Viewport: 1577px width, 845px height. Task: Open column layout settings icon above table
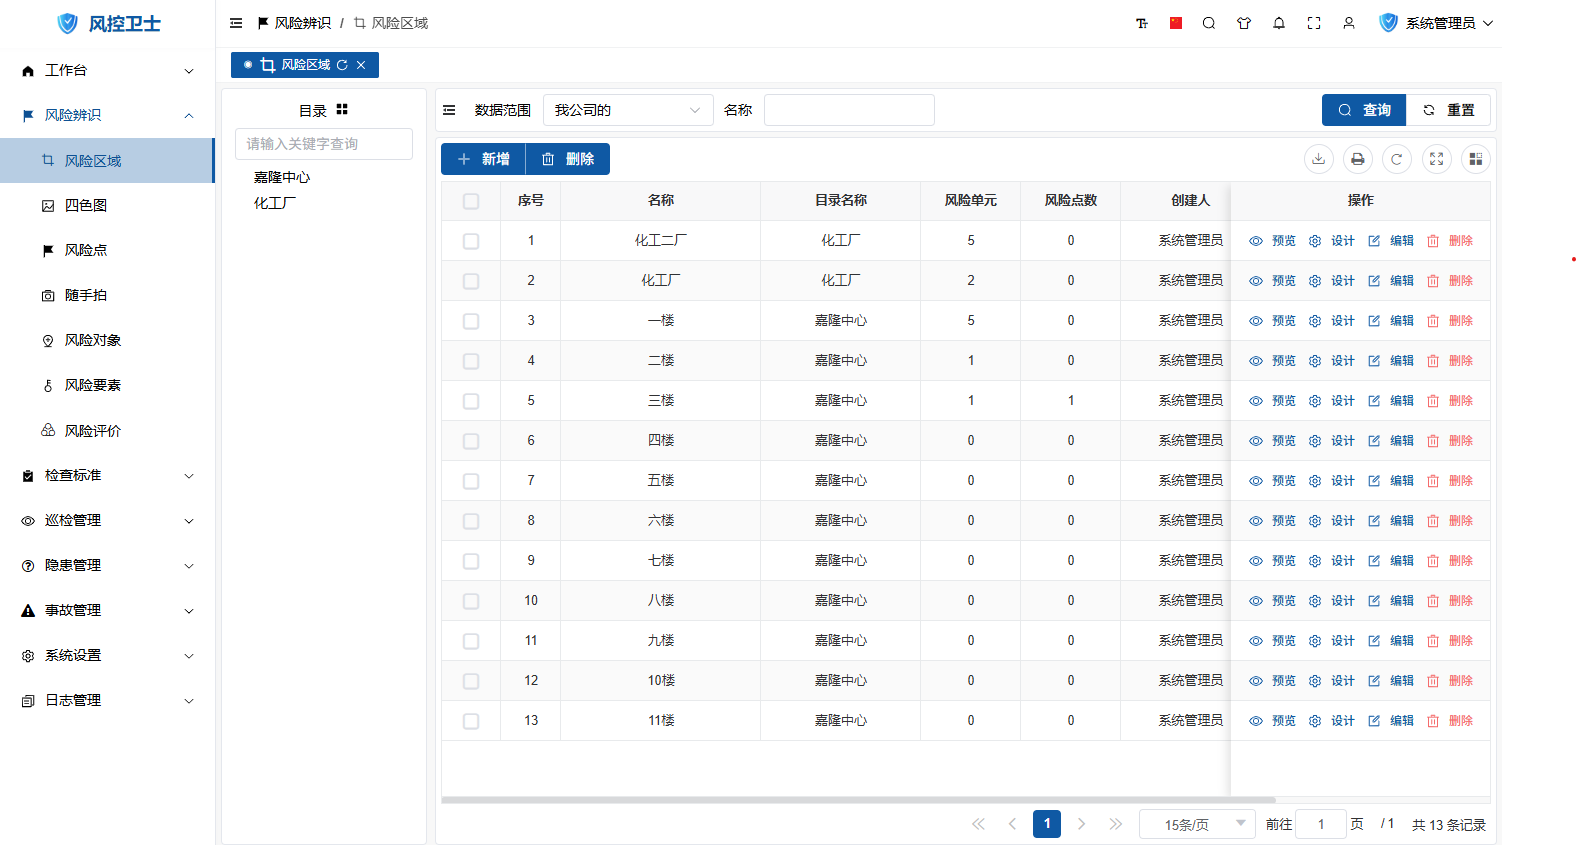[x=1475, y=159]
